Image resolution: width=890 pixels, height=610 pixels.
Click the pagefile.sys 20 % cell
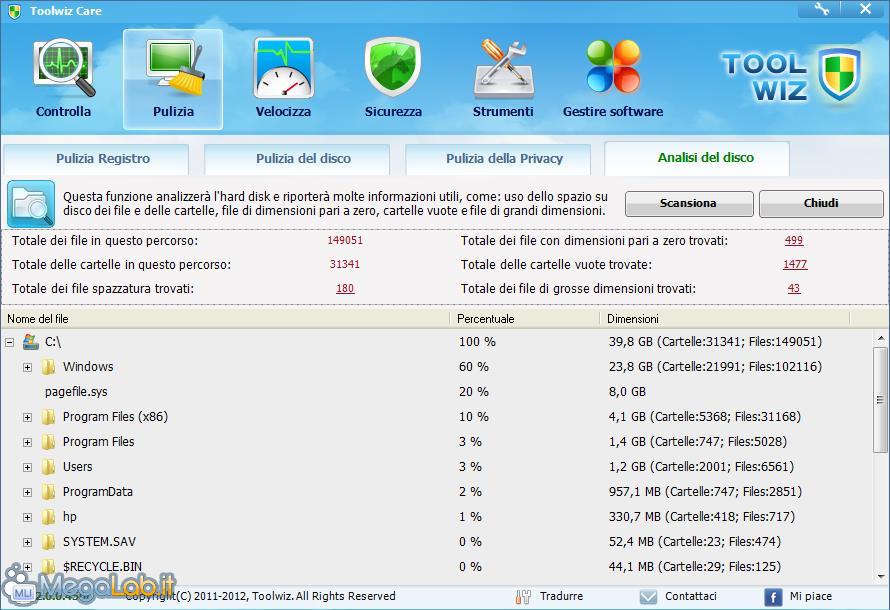[x=474, y=392]
